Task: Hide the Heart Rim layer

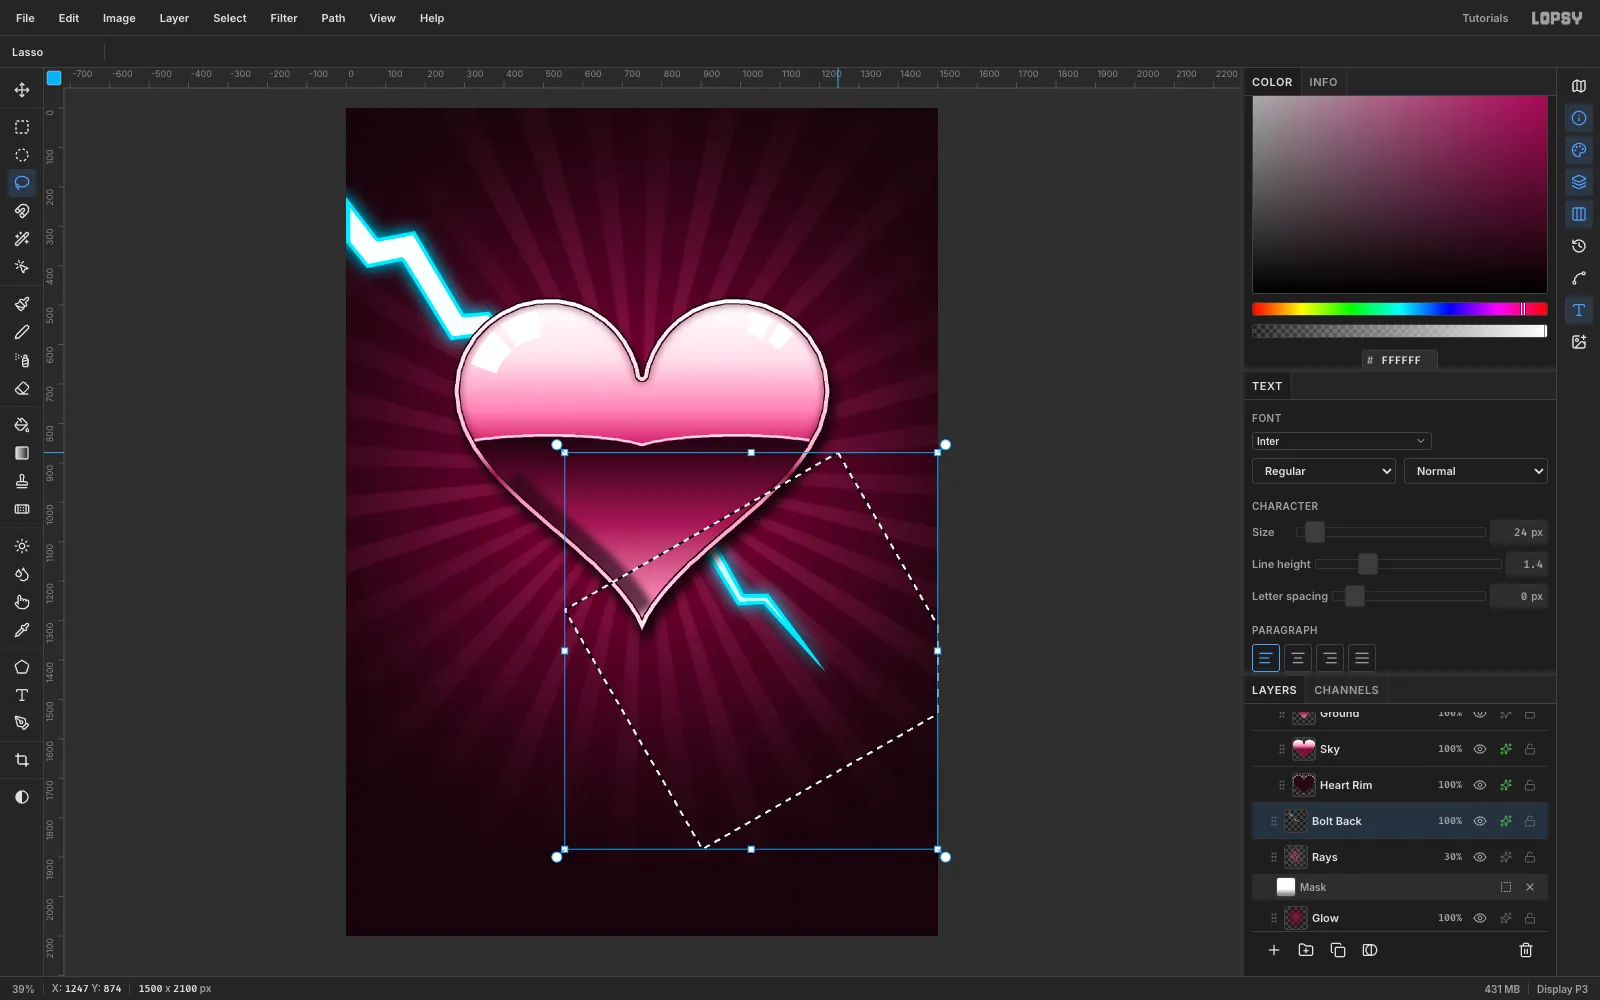Action: coord(1480,785)
